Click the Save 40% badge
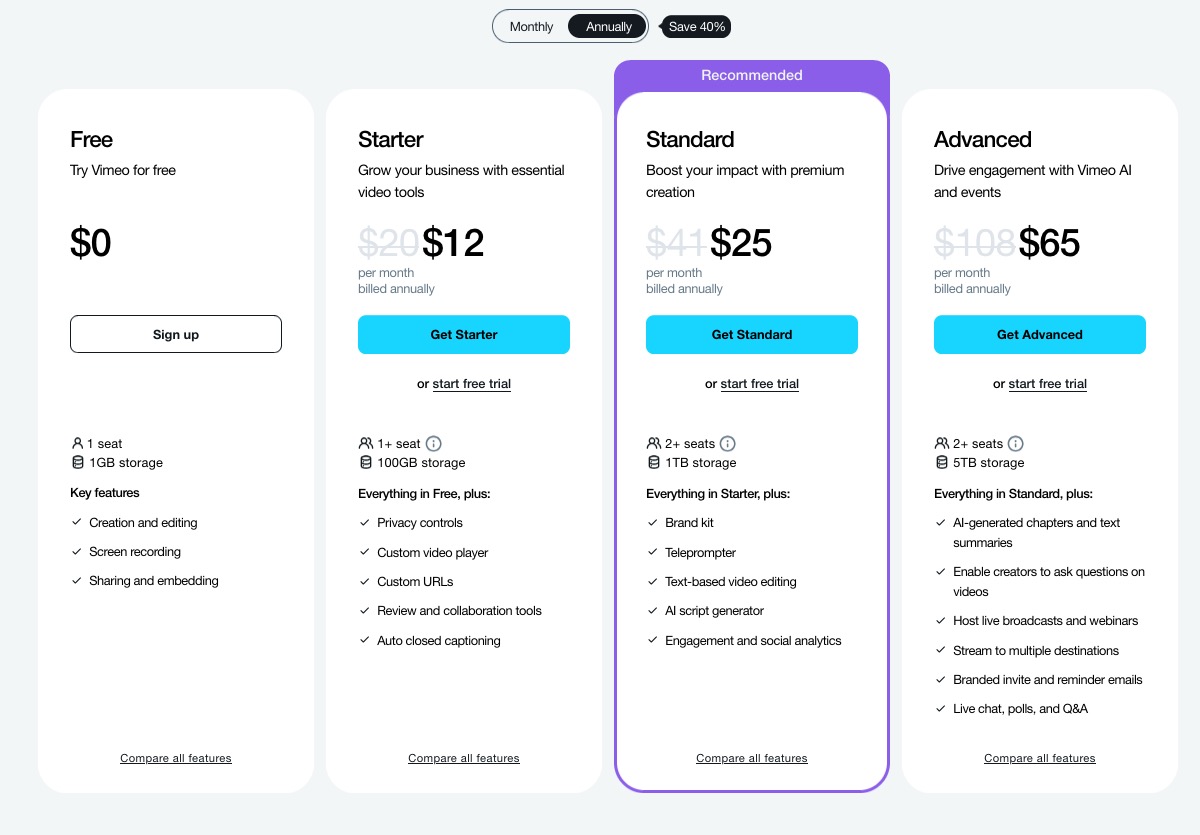1200x835 pixels. click(x=697, y=27)
